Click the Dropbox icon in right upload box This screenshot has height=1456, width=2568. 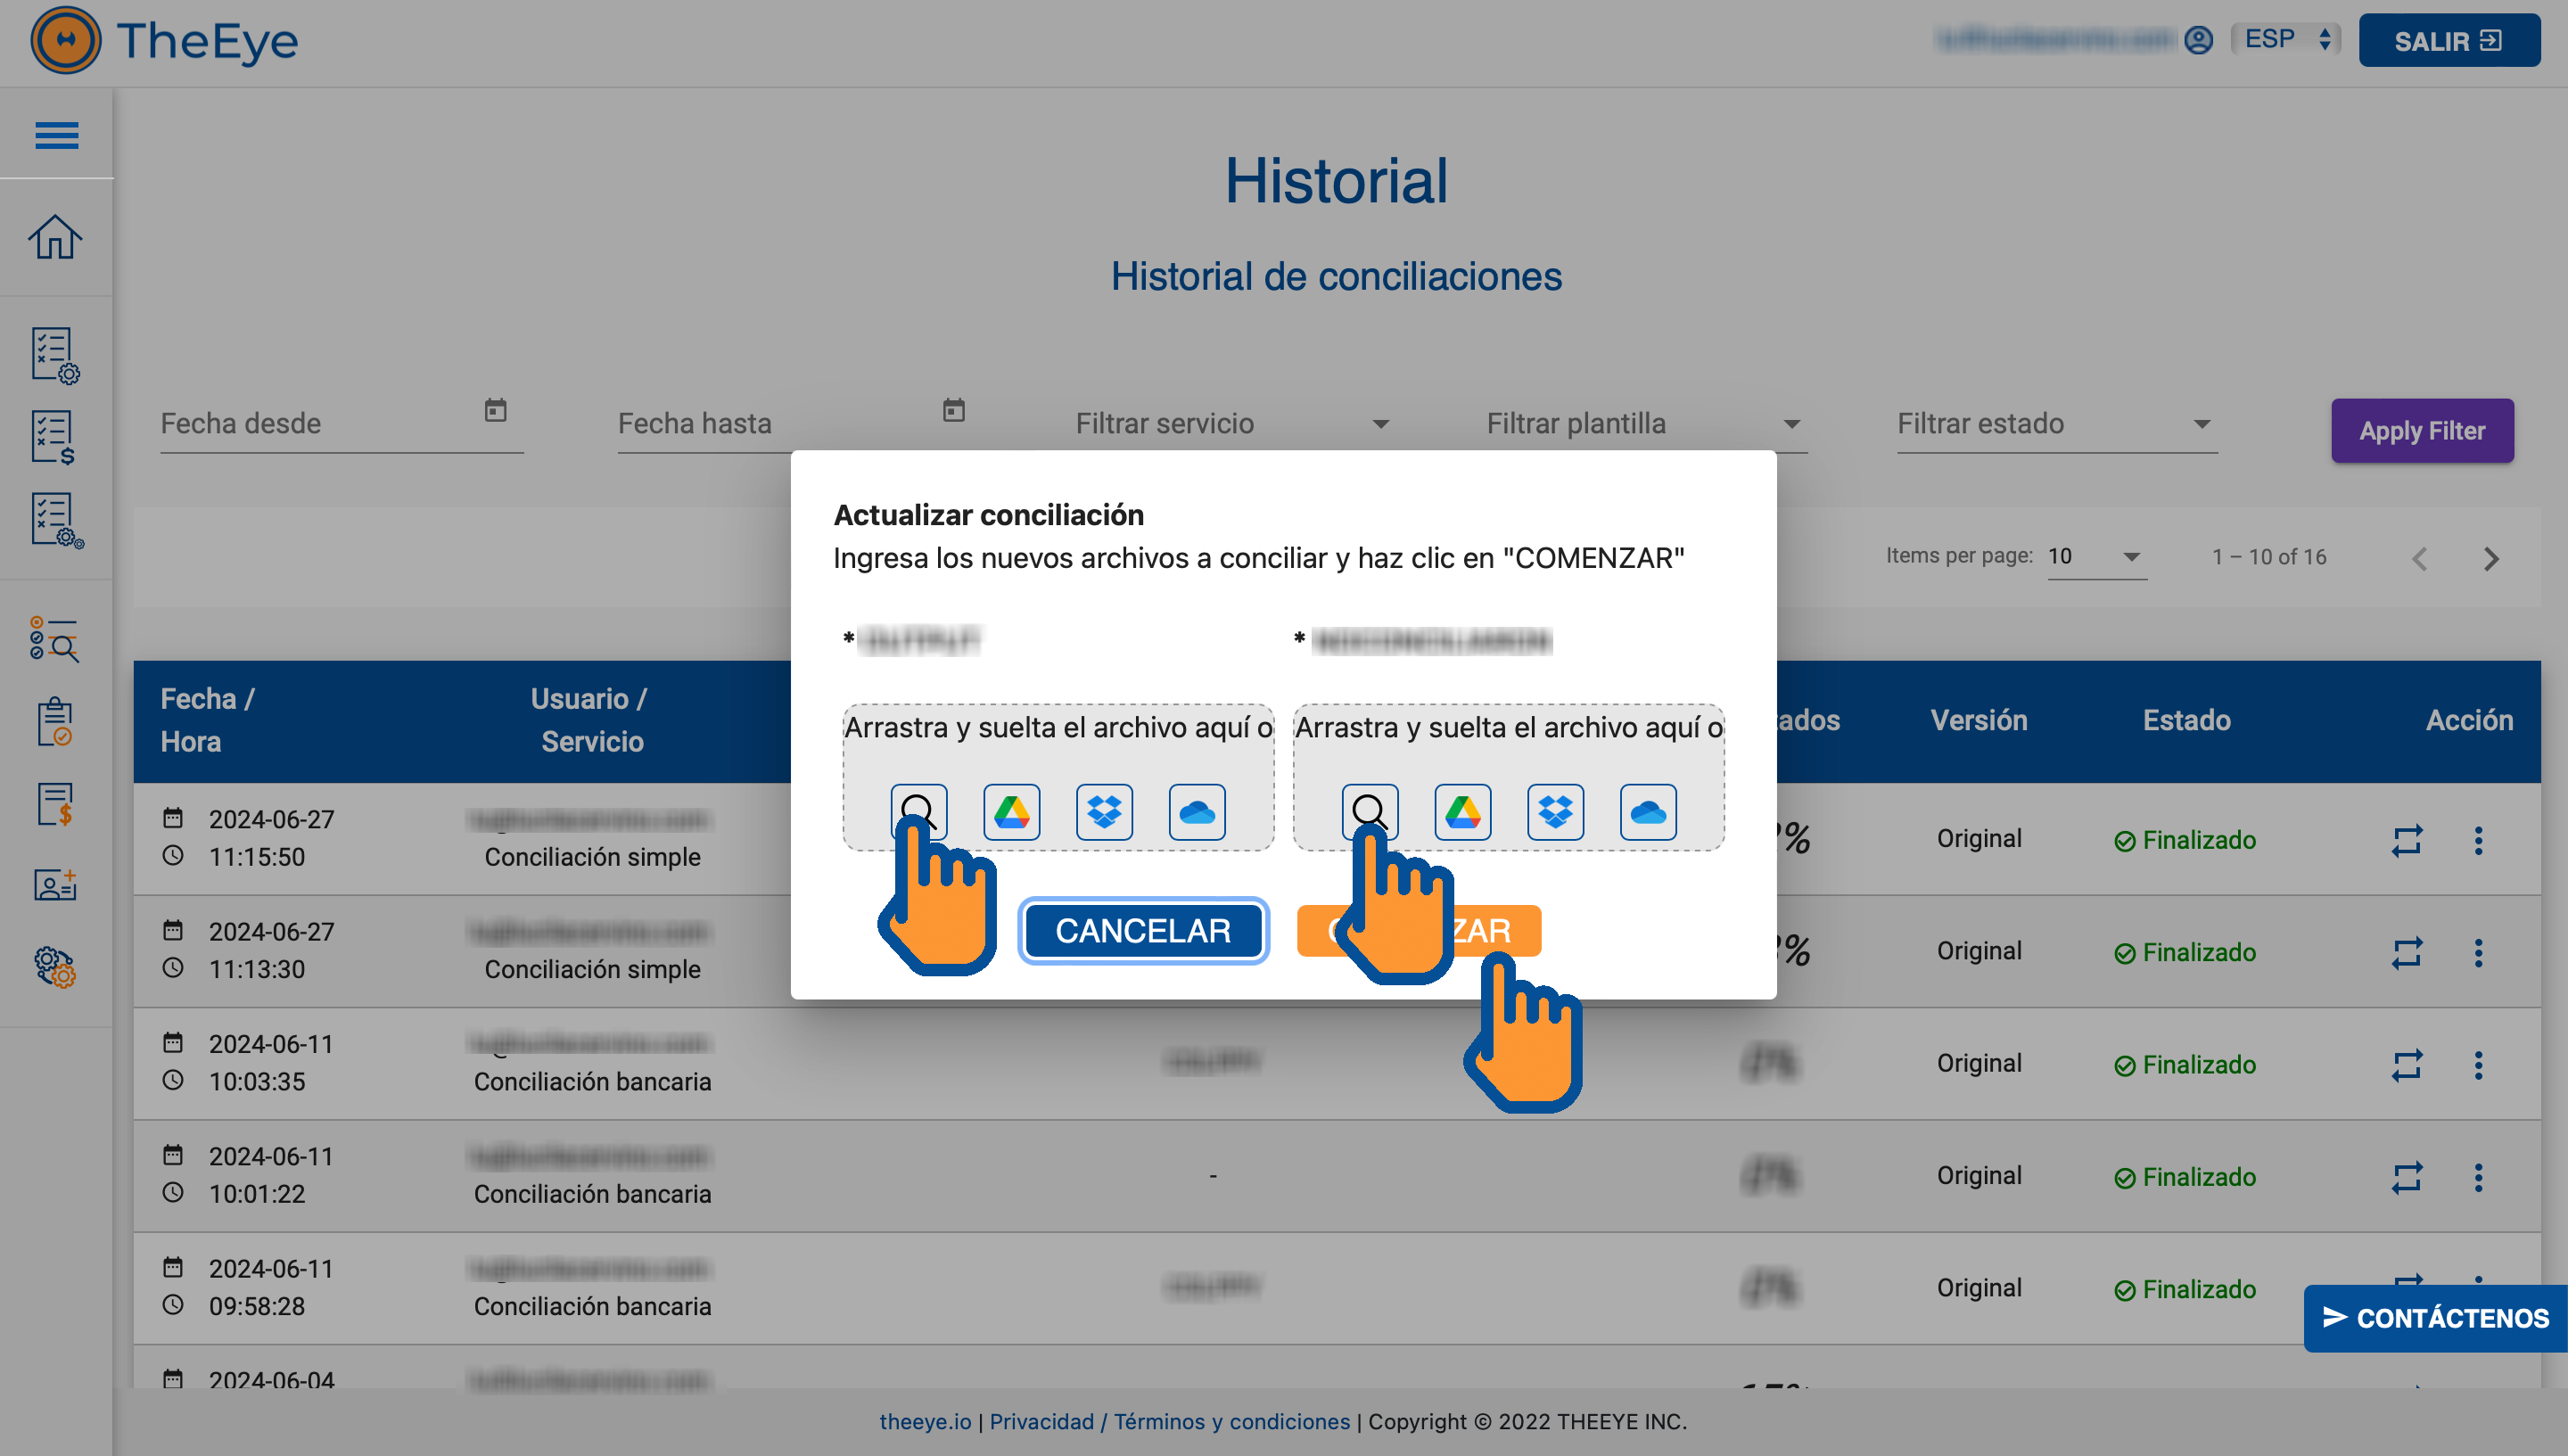coord(1555,811)
